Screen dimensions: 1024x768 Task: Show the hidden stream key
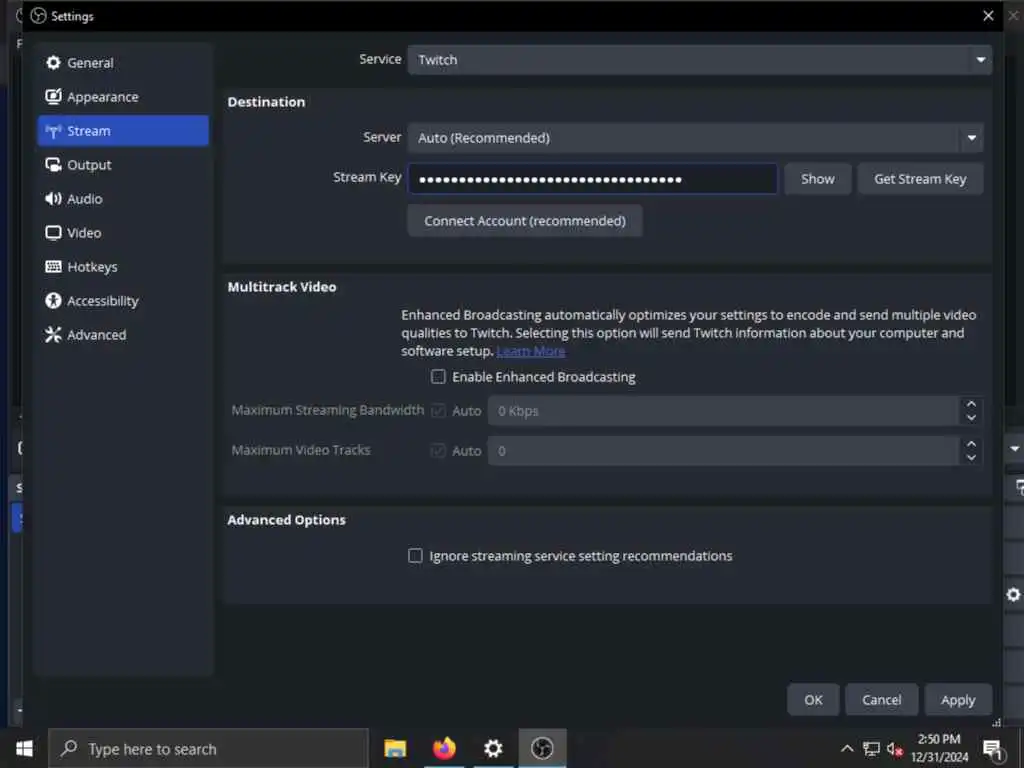tap(817, 179)
